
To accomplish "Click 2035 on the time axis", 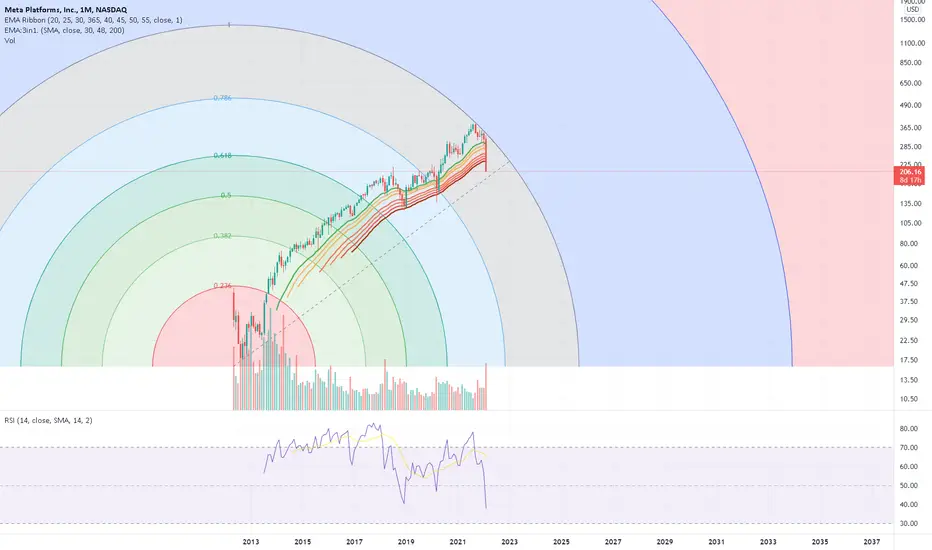I will coord(820,542).
